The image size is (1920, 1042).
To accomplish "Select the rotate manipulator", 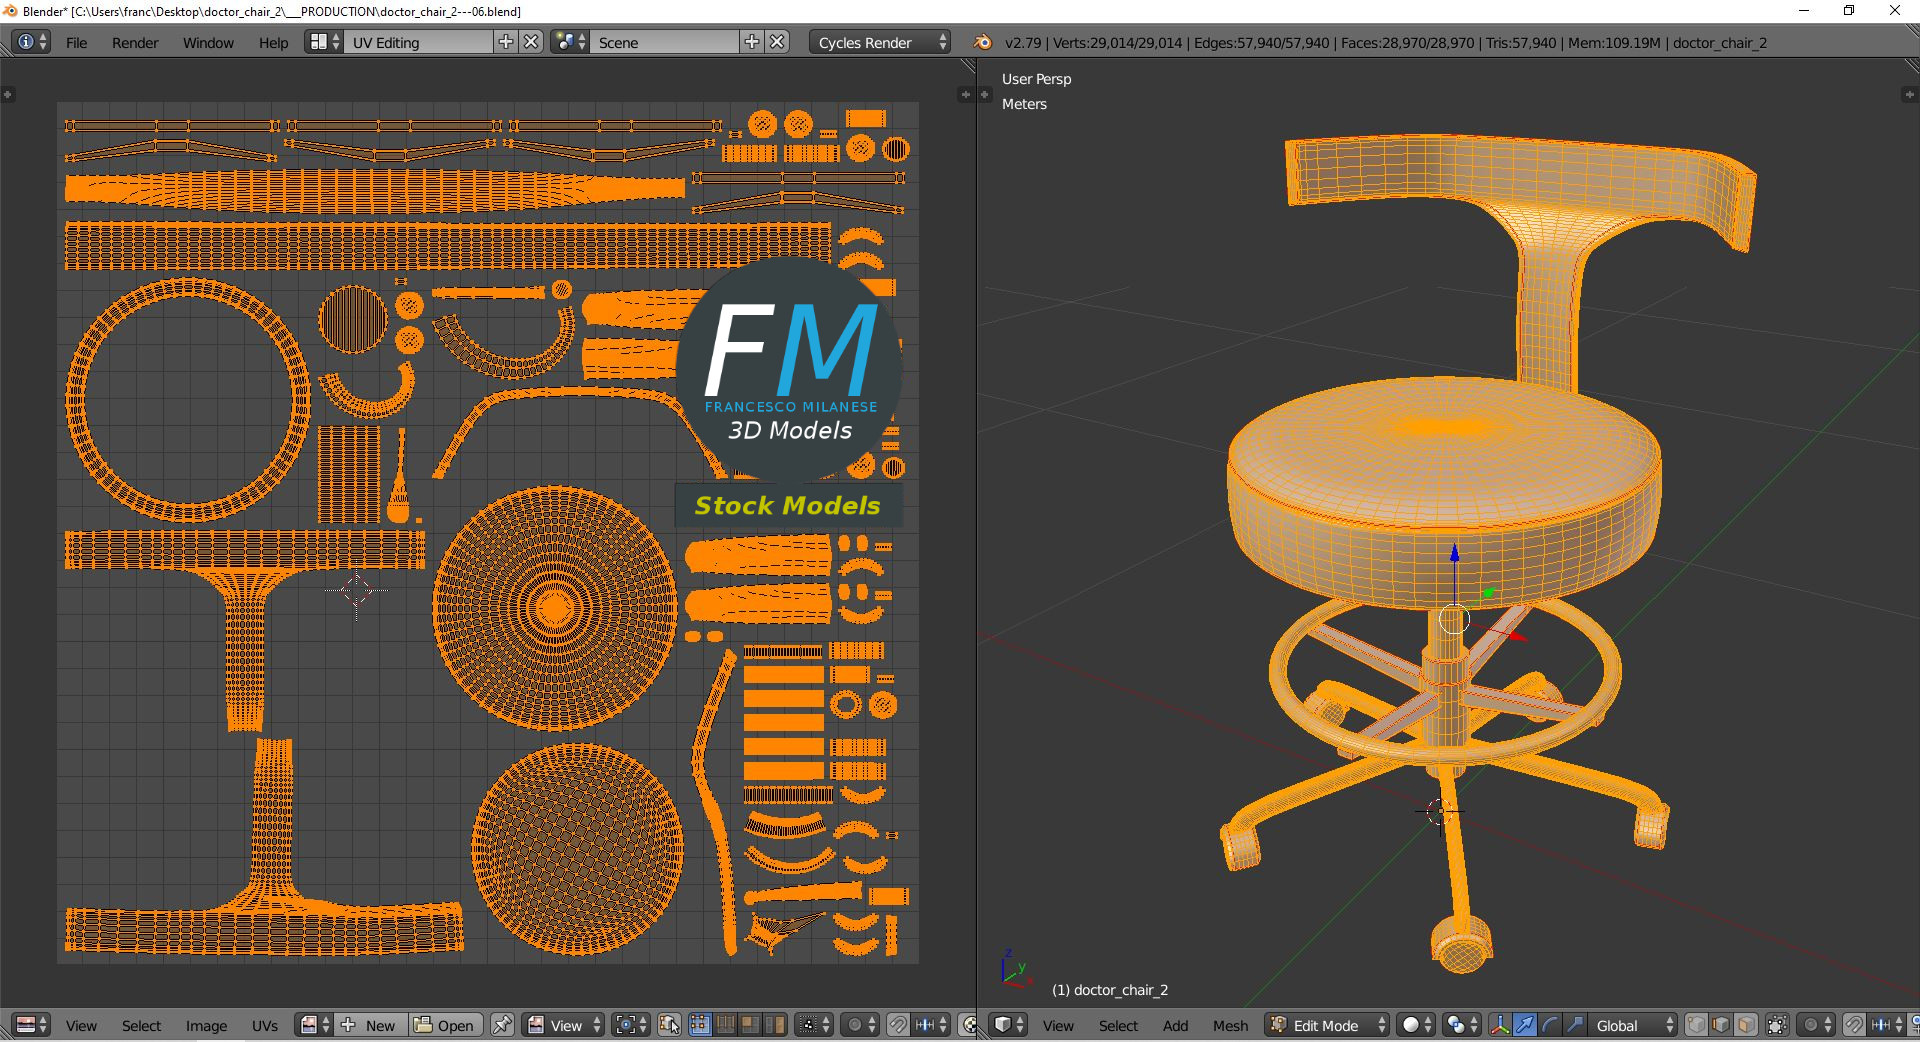I will [1550, 1025].
